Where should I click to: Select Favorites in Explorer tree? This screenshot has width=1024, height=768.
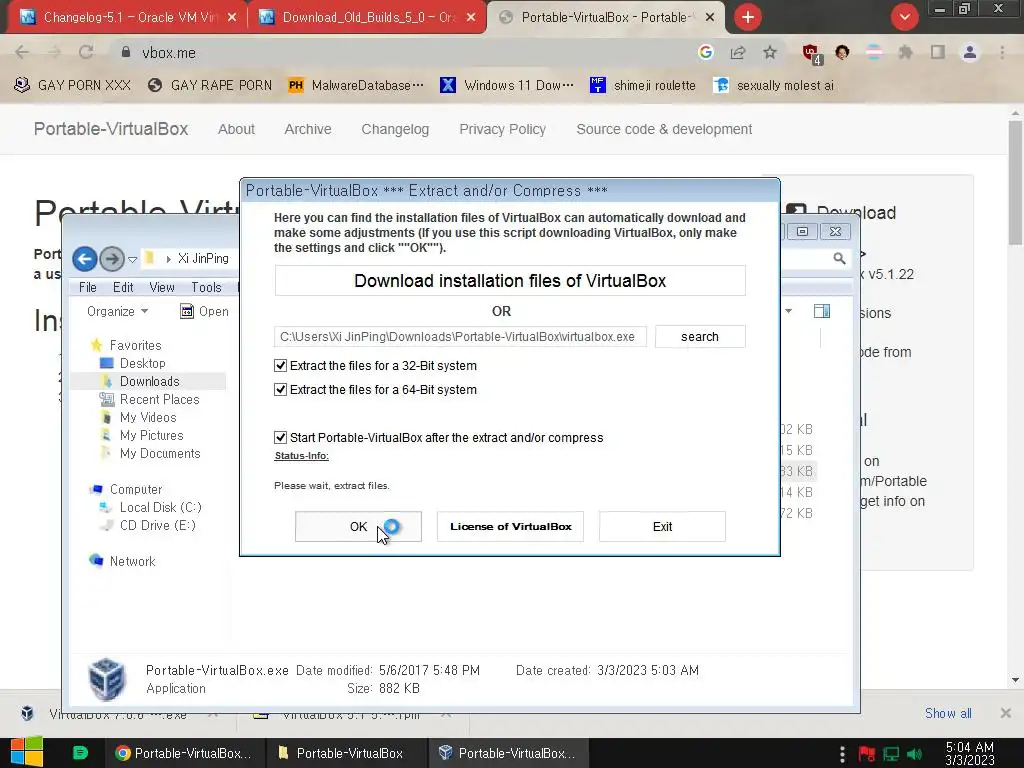point(135,345)
